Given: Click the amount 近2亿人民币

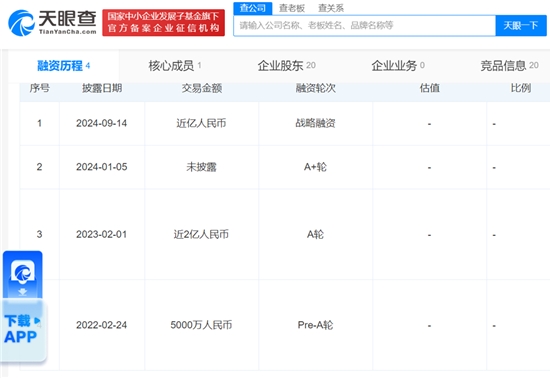Looking at the screenshot, I should (x=201, y=234).
